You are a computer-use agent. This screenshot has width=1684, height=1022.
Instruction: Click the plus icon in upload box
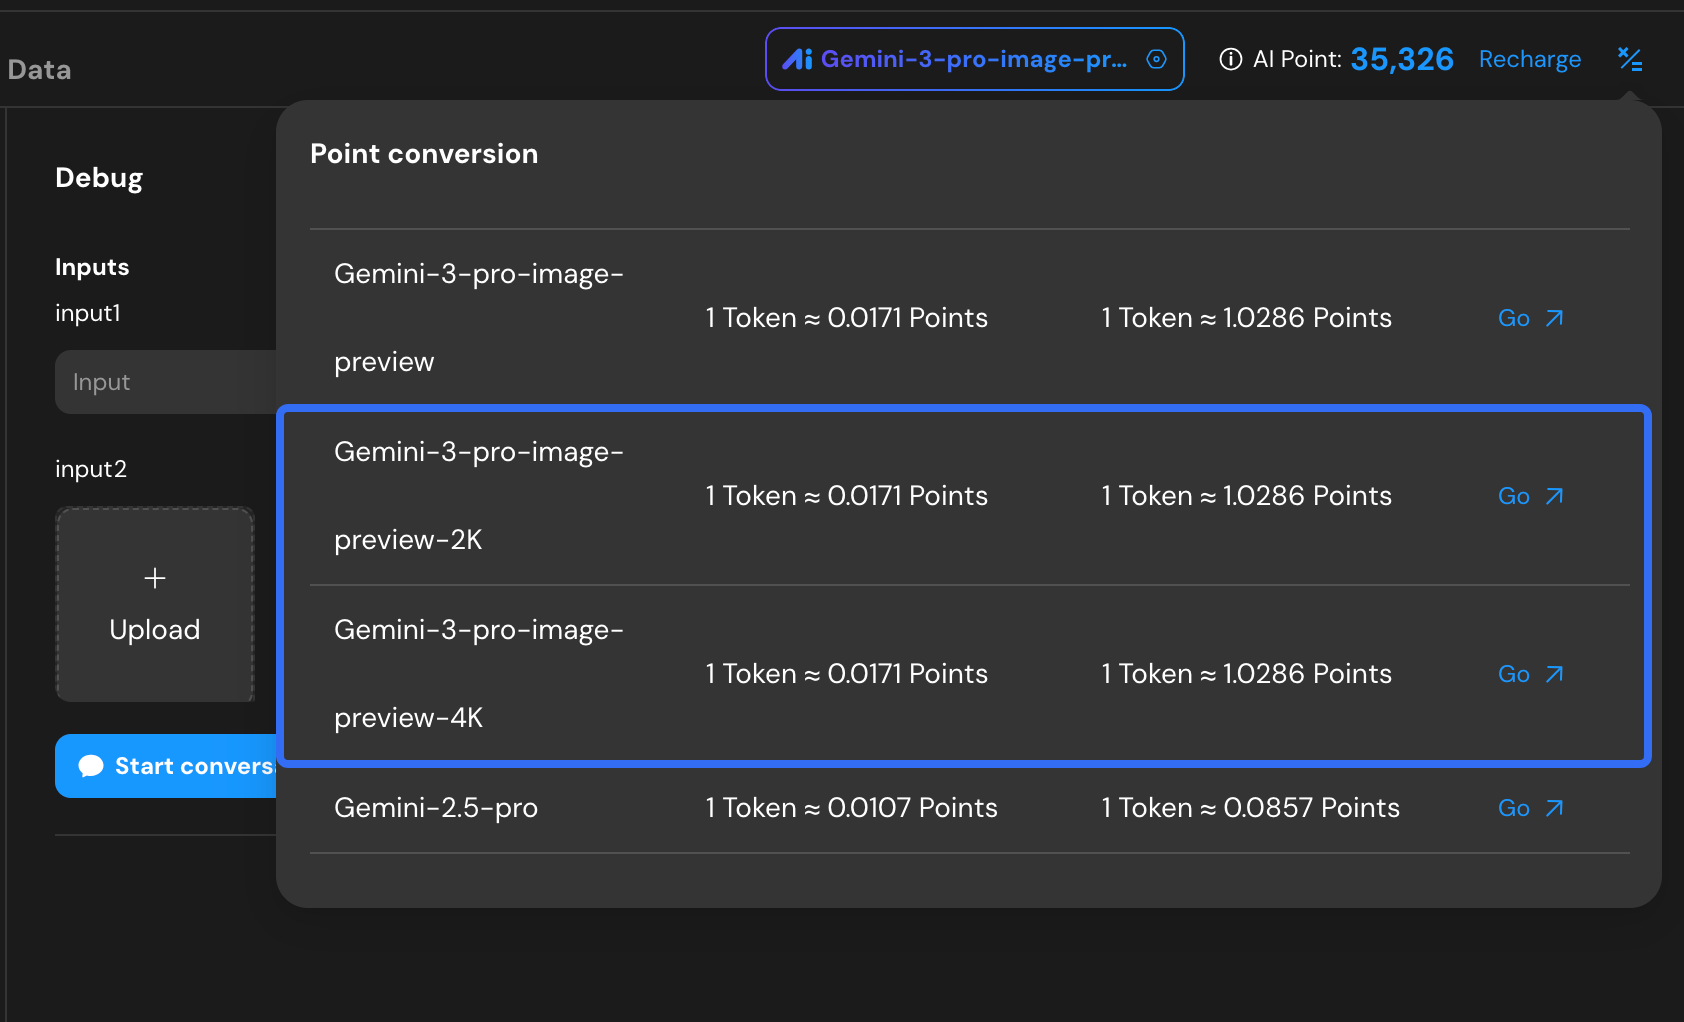155,578
